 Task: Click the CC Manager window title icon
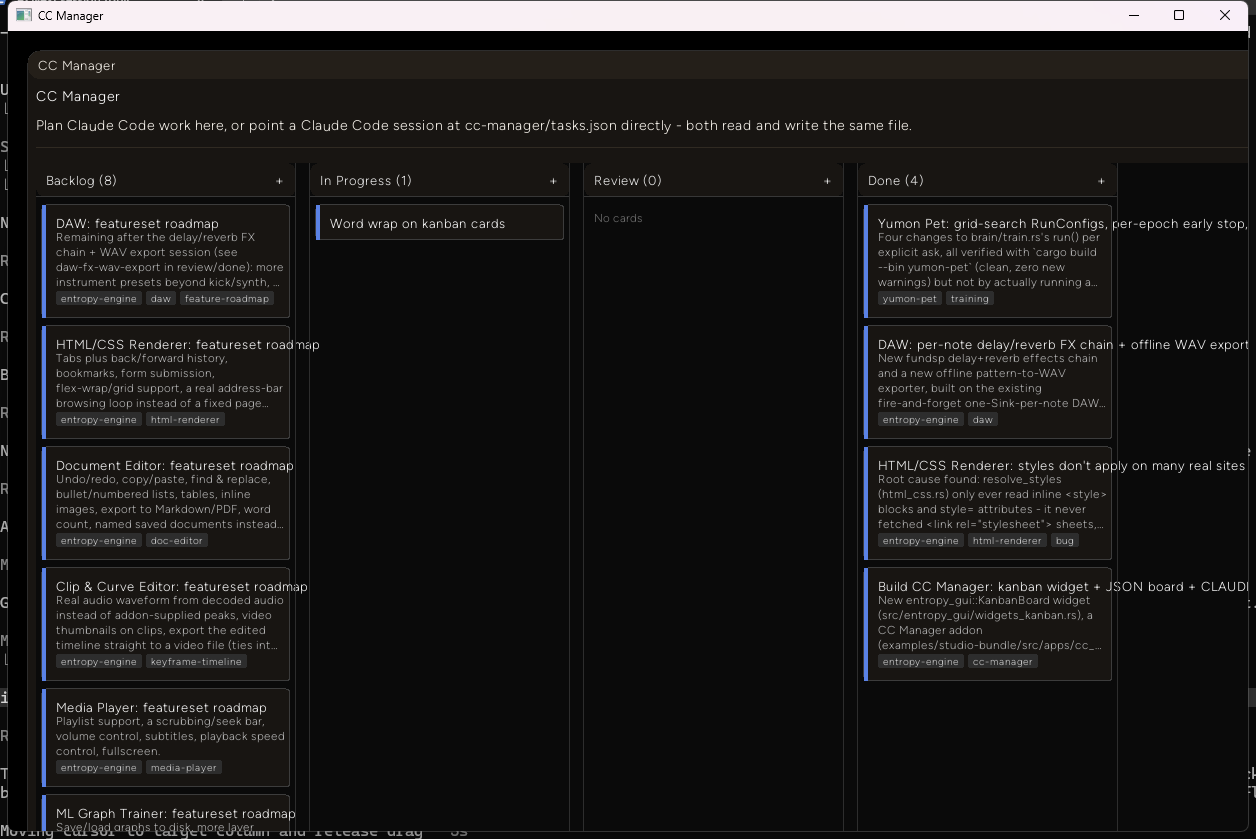(x=24, y=15)
